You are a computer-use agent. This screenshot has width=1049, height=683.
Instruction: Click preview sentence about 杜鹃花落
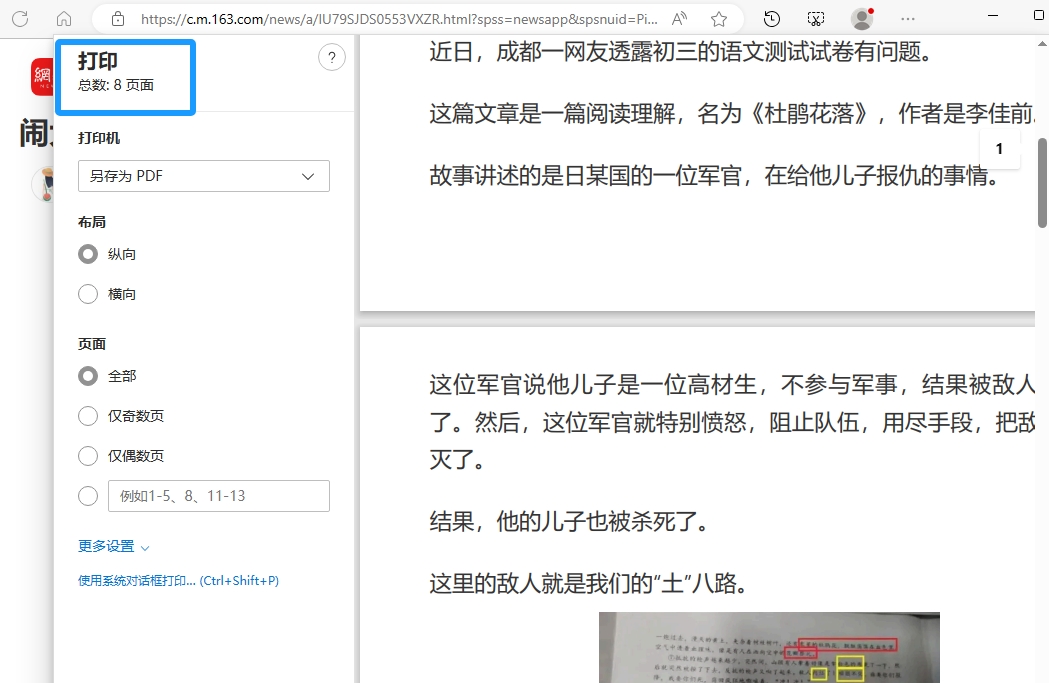coord(732,114)
